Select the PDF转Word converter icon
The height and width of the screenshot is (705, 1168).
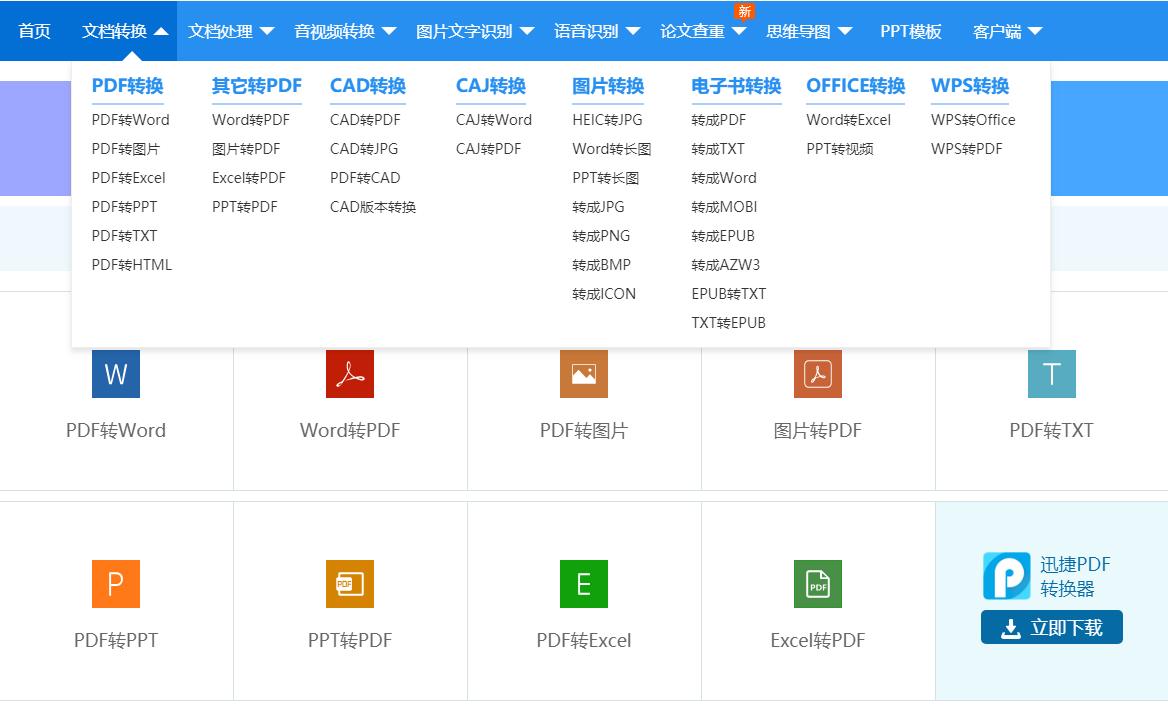pos(116,373)
